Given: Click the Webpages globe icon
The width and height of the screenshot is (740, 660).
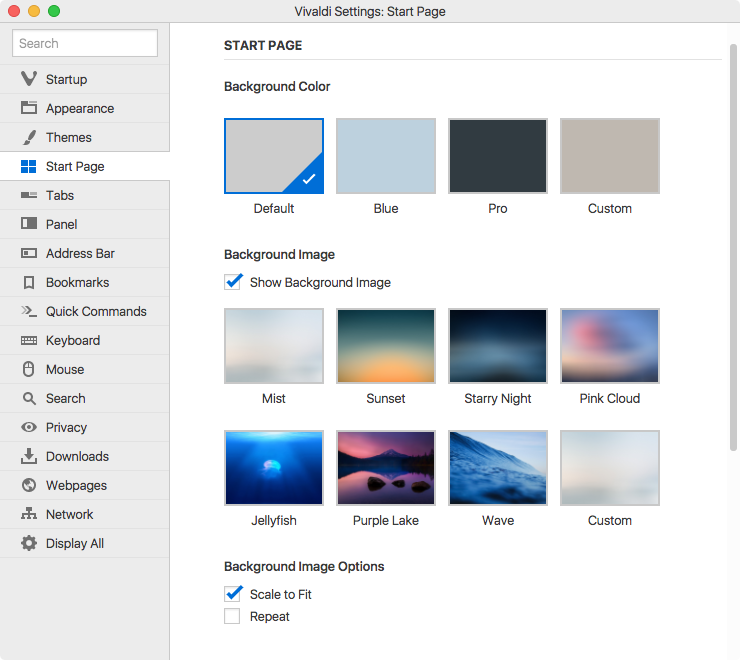Looking at the screenshot, I should tap(29, 485).
